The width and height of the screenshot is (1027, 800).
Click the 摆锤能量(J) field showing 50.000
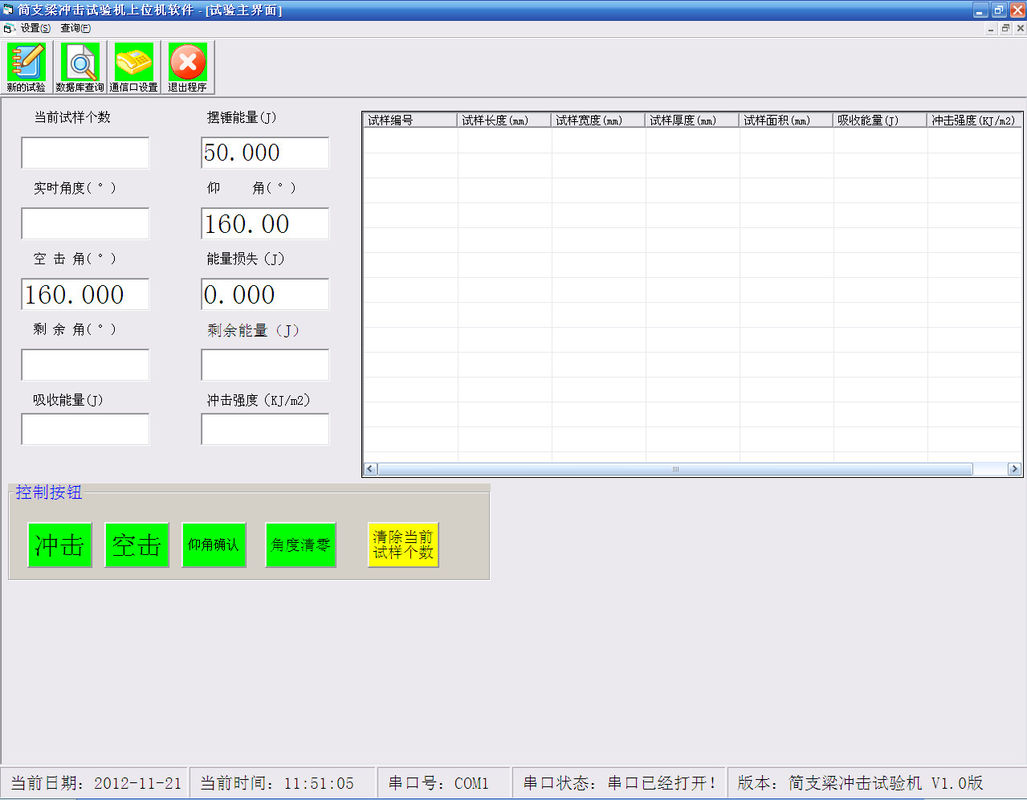[265, 153]
